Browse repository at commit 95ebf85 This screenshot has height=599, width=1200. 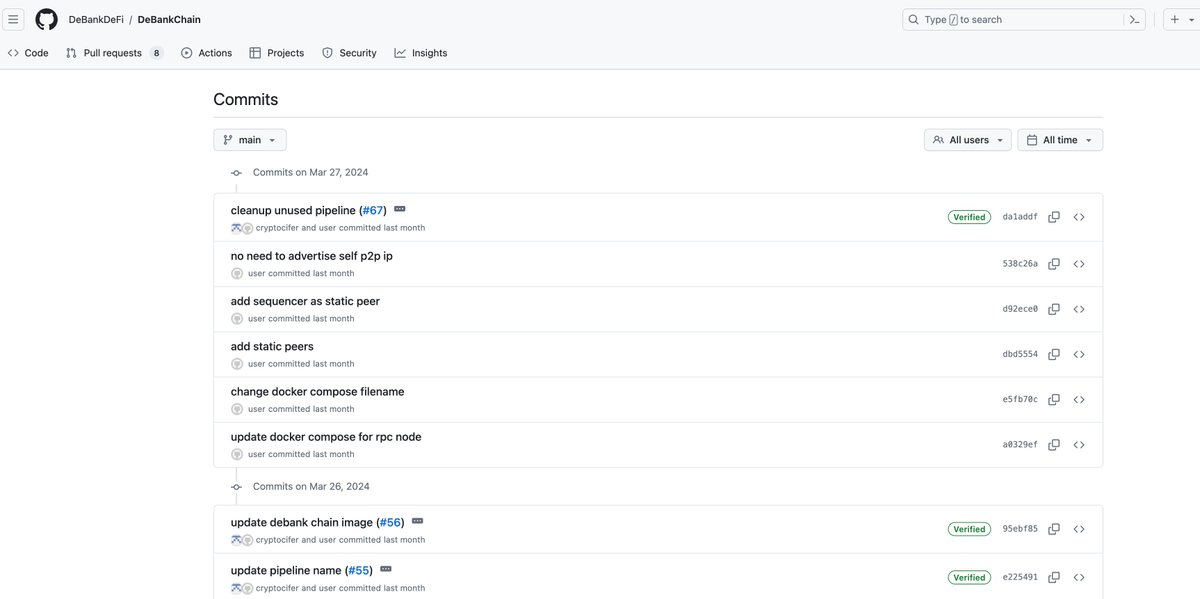coord(1079,529)
